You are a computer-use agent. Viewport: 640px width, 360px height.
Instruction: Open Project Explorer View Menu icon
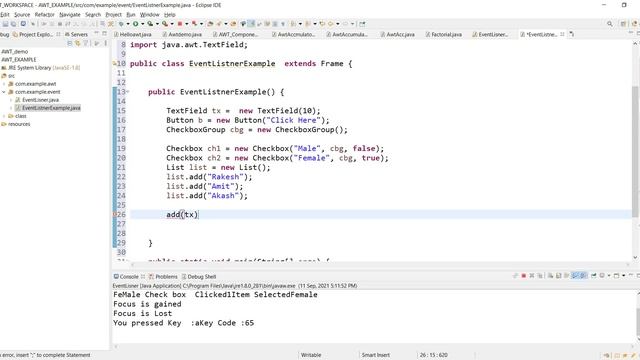[x=105, y=43]
